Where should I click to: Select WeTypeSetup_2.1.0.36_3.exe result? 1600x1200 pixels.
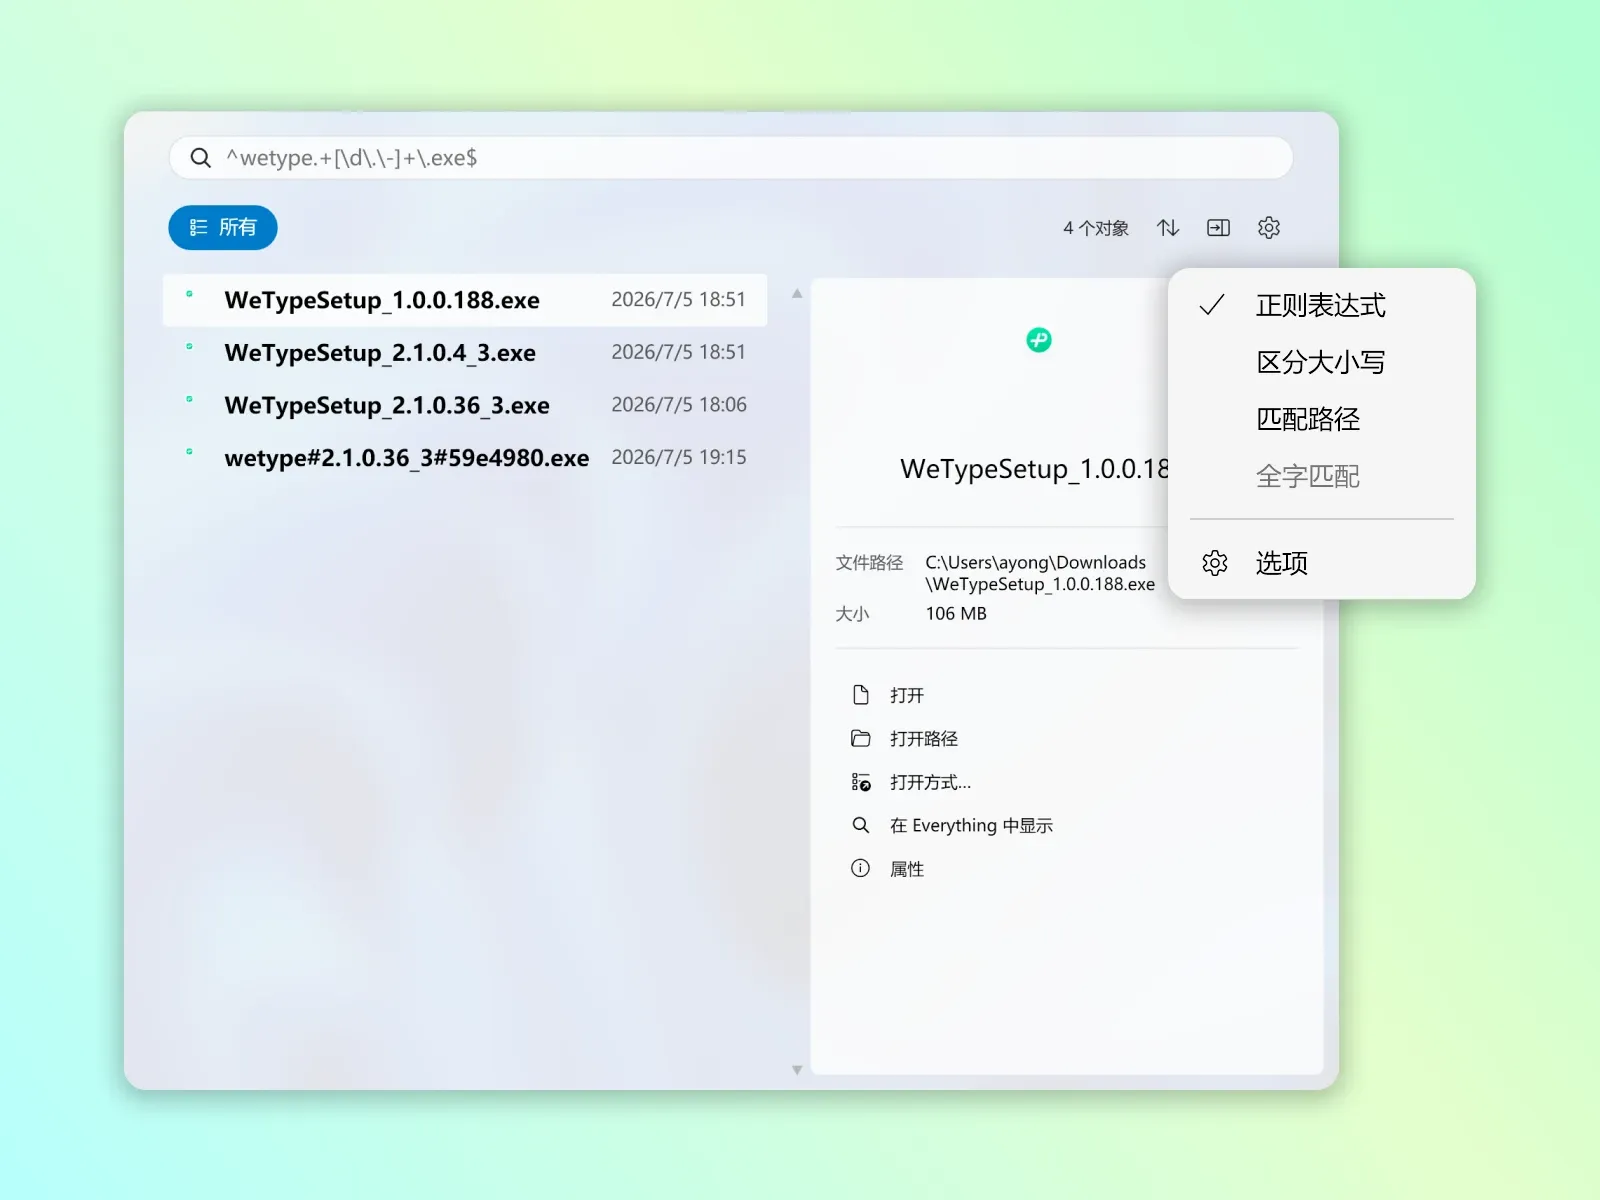(465, 405)
